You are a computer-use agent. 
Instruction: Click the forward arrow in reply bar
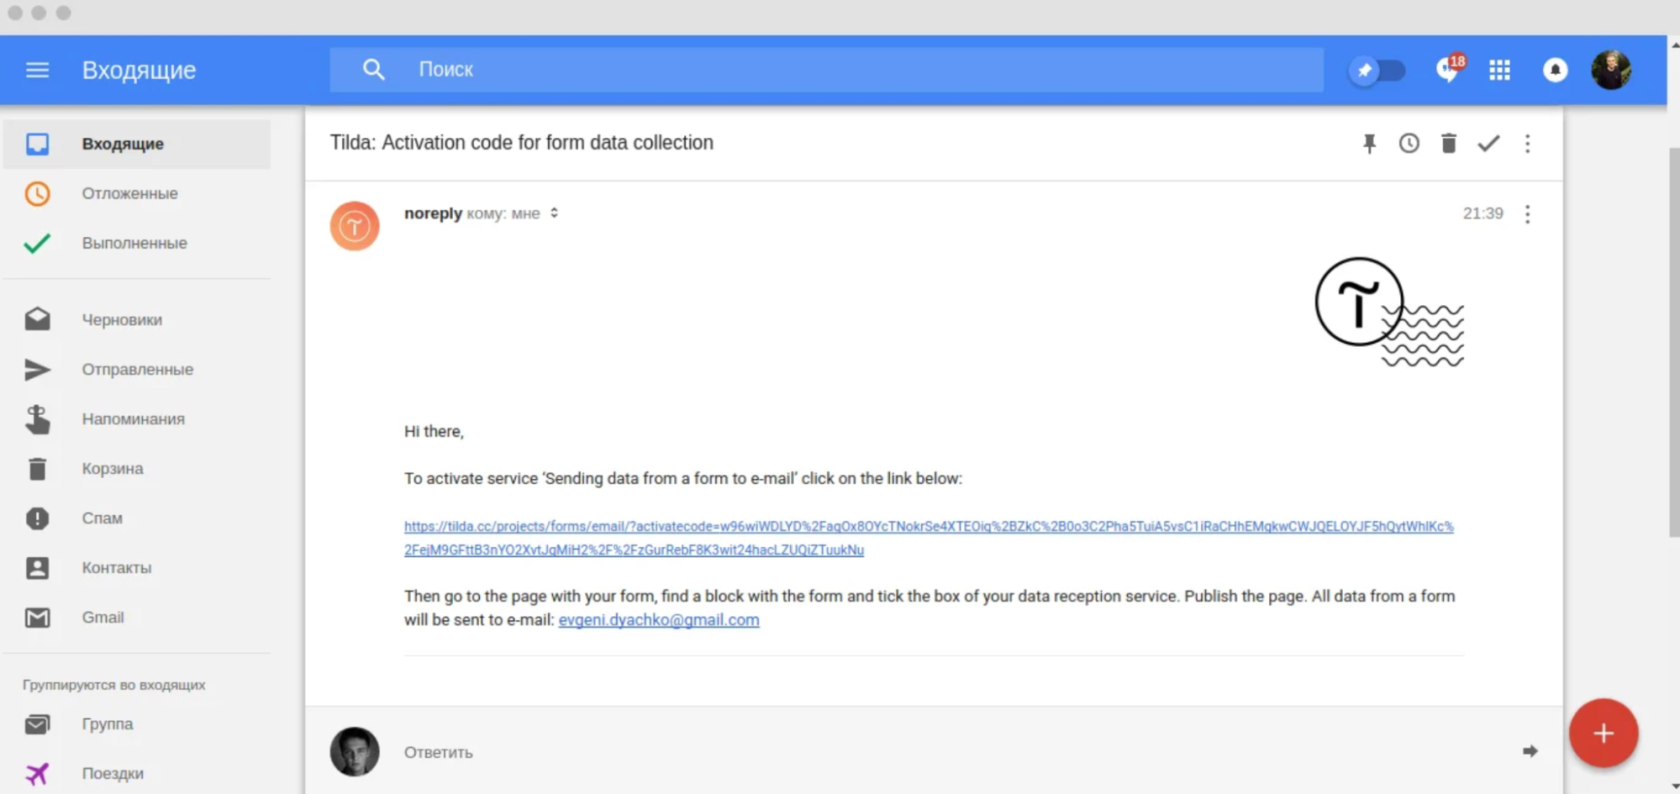(1530, 751)
